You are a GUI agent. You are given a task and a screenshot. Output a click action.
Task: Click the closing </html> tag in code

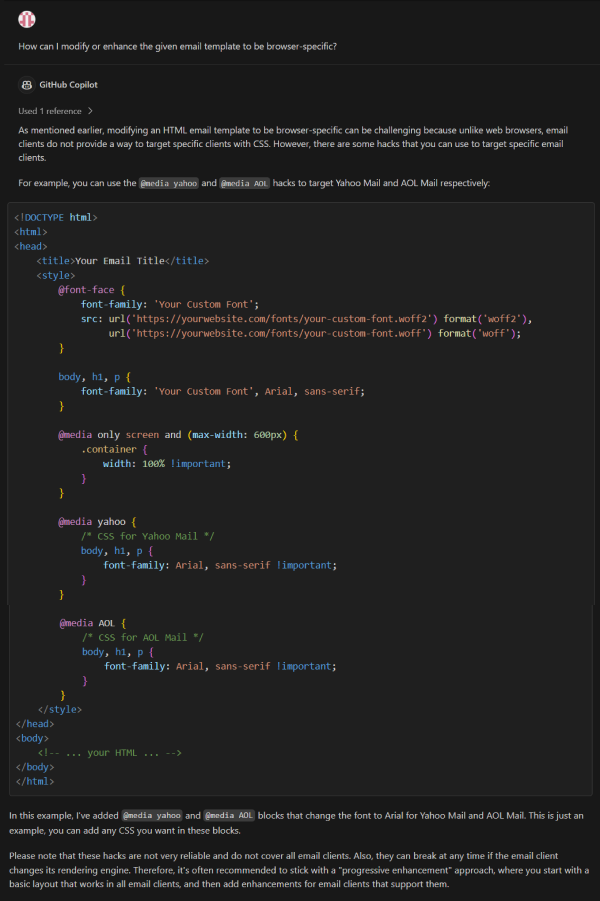coord(34,781)
